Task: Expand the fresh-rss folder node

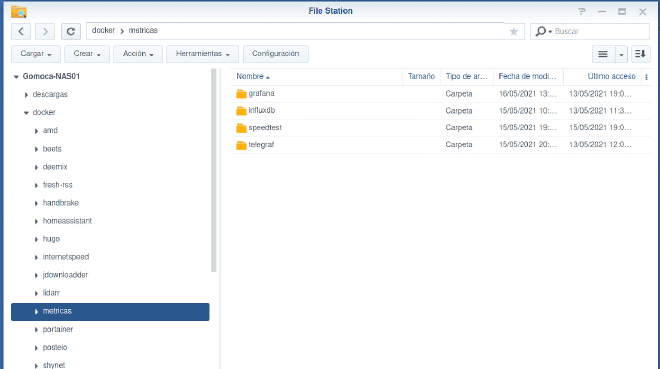Action: pos(36,185)
